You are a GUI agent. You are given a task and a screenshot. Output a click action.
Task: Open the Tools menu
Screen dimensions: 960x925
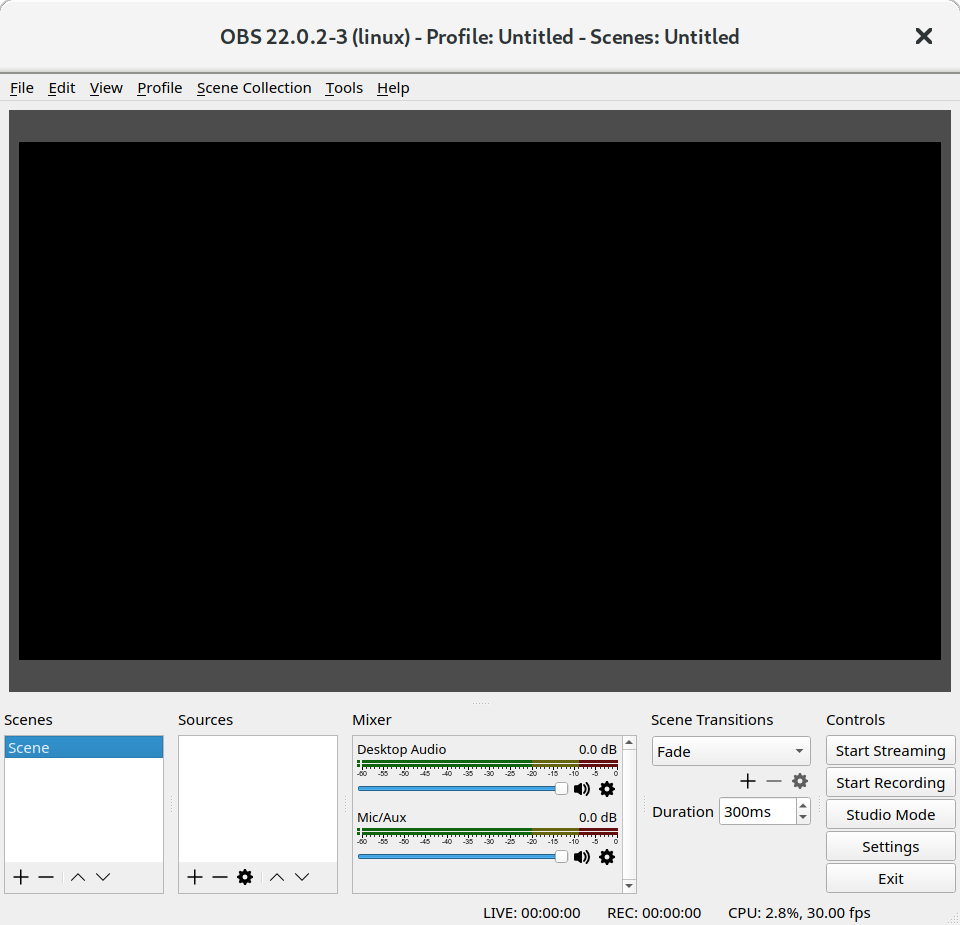click(344, 88)
